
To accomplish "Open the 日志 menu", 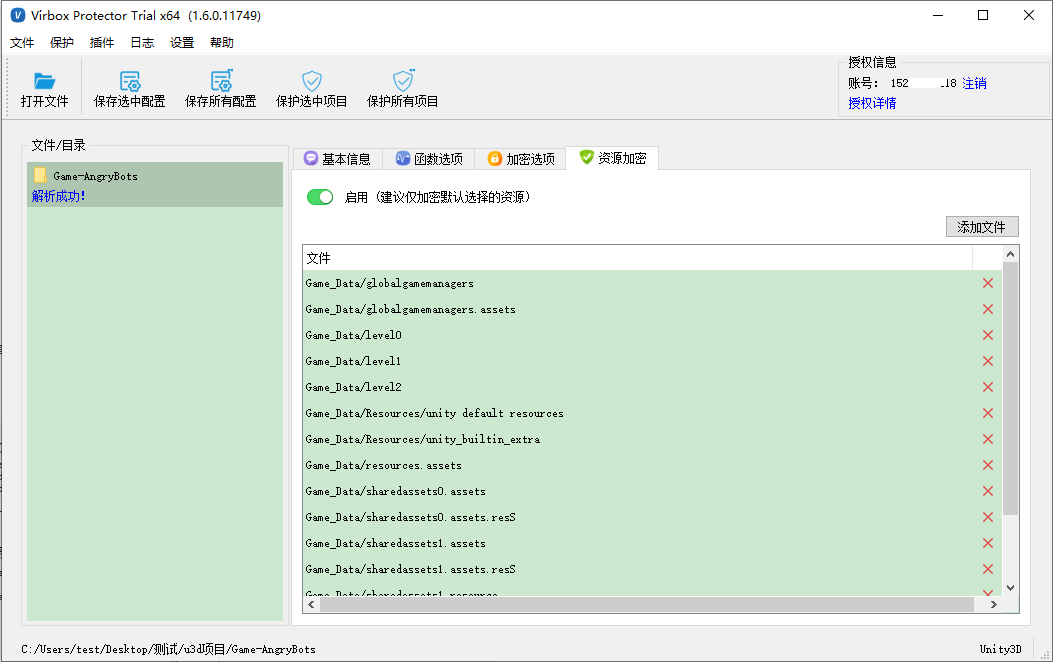I will click(142, 42).
